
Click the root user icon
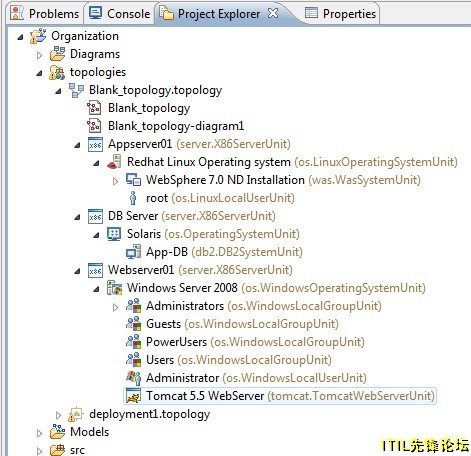133,198
